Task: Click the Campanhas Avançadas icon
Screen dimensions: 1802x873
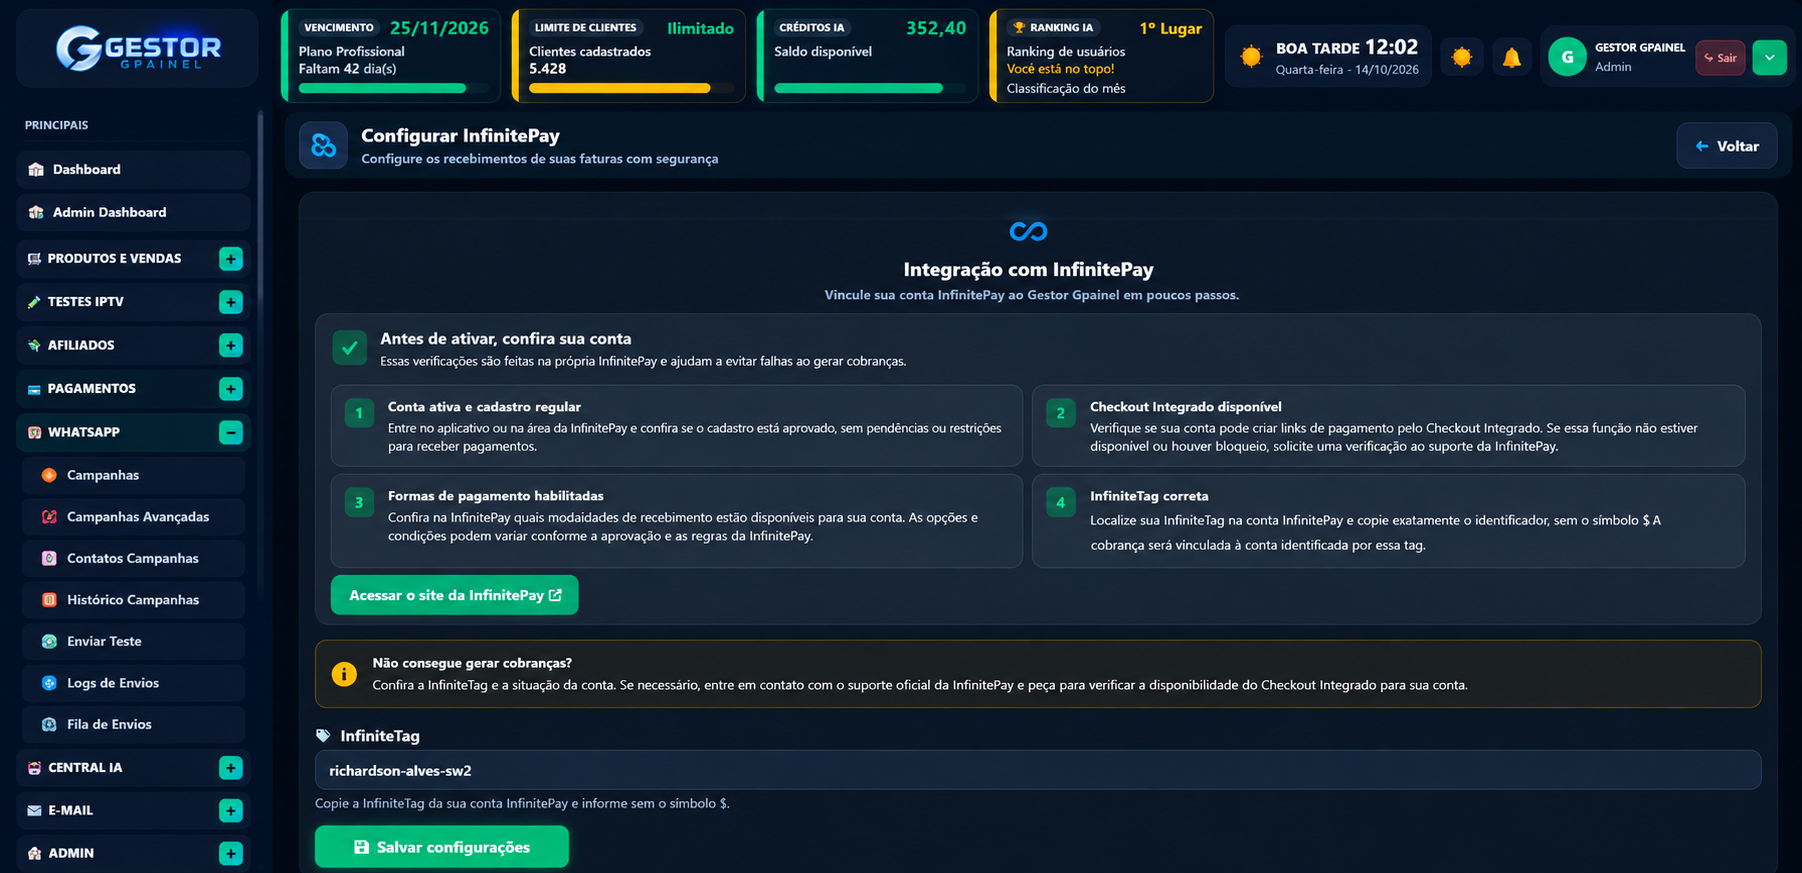Action: 49,517
